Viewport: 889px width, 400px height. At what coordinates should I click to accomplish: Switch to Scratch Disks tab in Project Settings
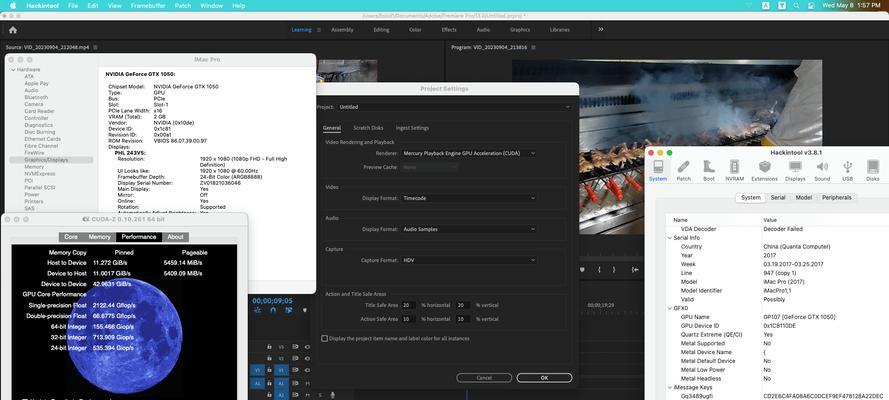(368, 128)
